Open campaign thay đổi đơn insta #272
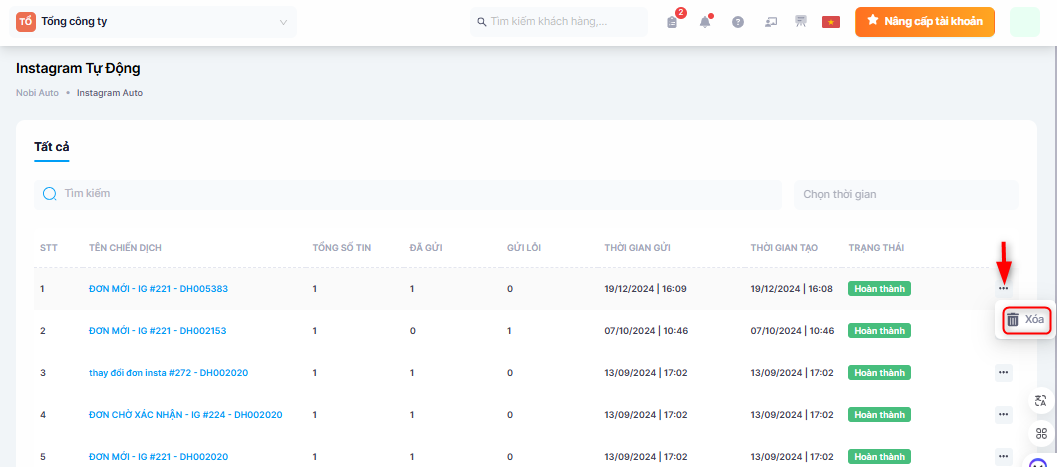Image resolution: width=1057 pixels, height=467 pixels. click(168, 373)
